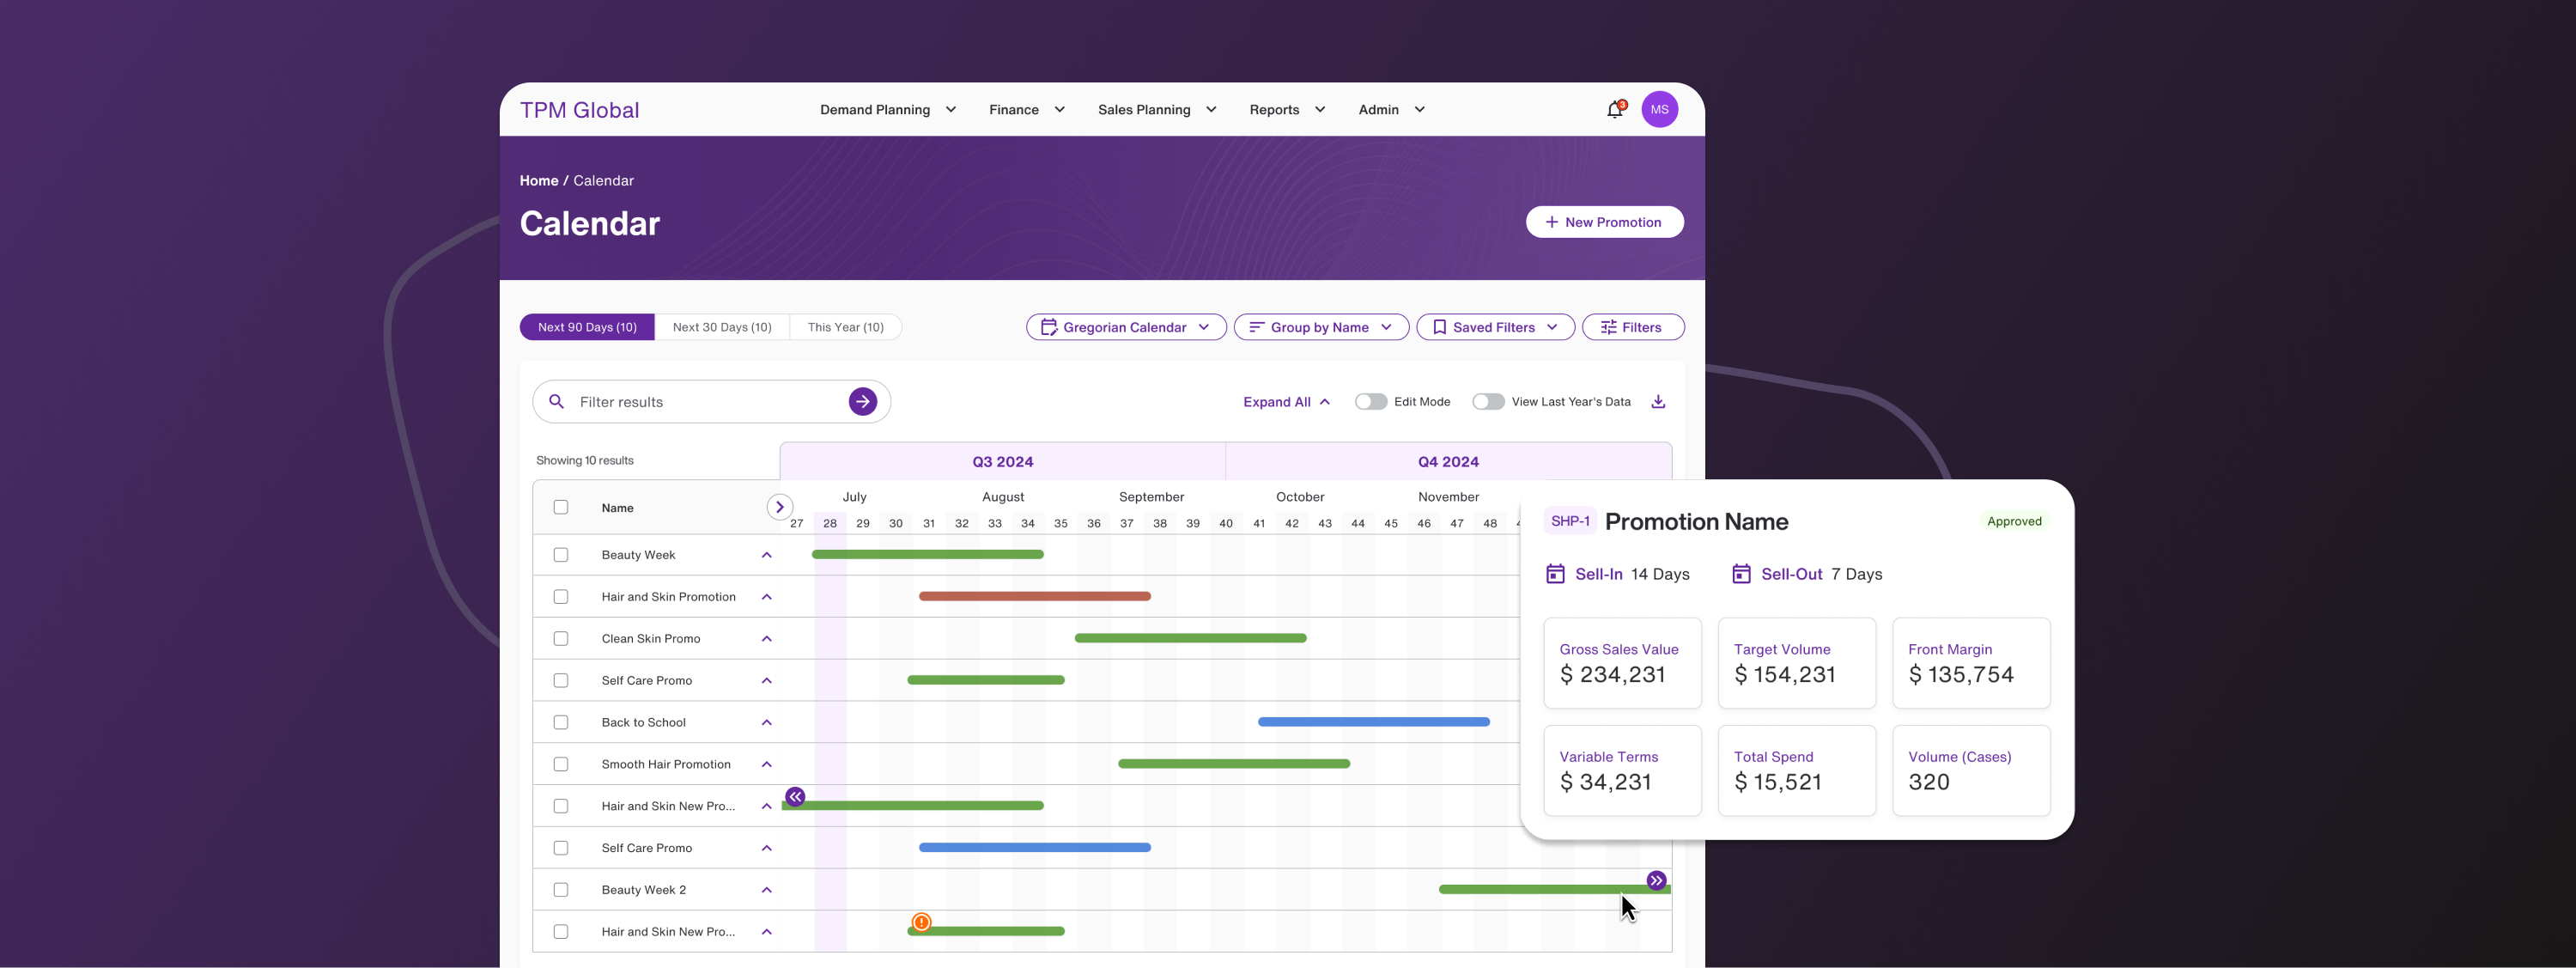Open Reports menu
2576x968 pixels.
point(1287,110)
